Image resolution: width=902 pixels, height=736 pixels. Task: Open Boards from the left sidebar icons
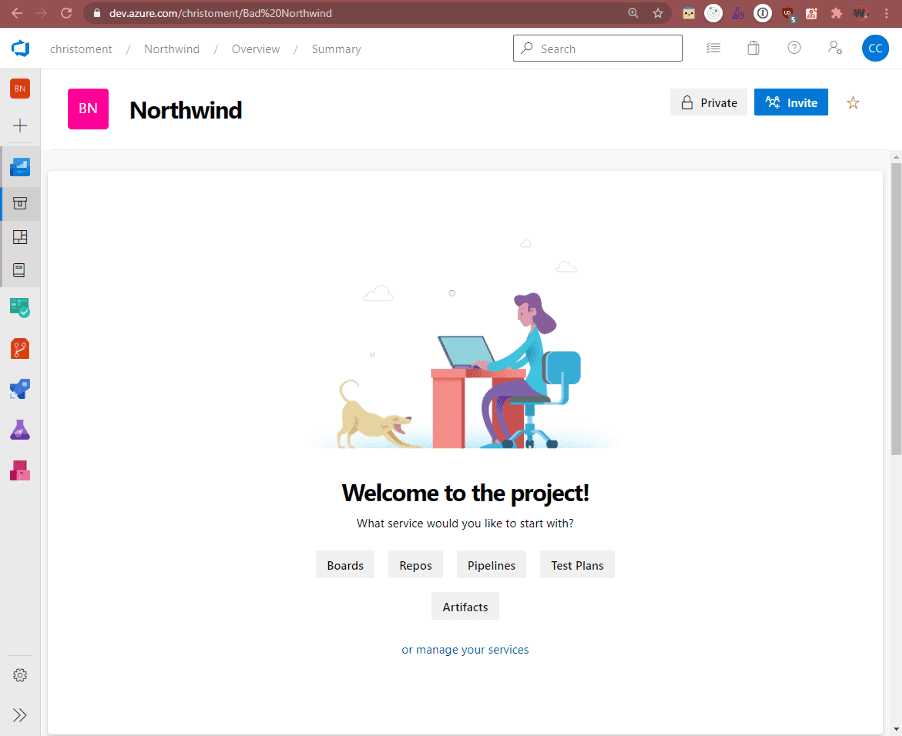pos(20,307)
